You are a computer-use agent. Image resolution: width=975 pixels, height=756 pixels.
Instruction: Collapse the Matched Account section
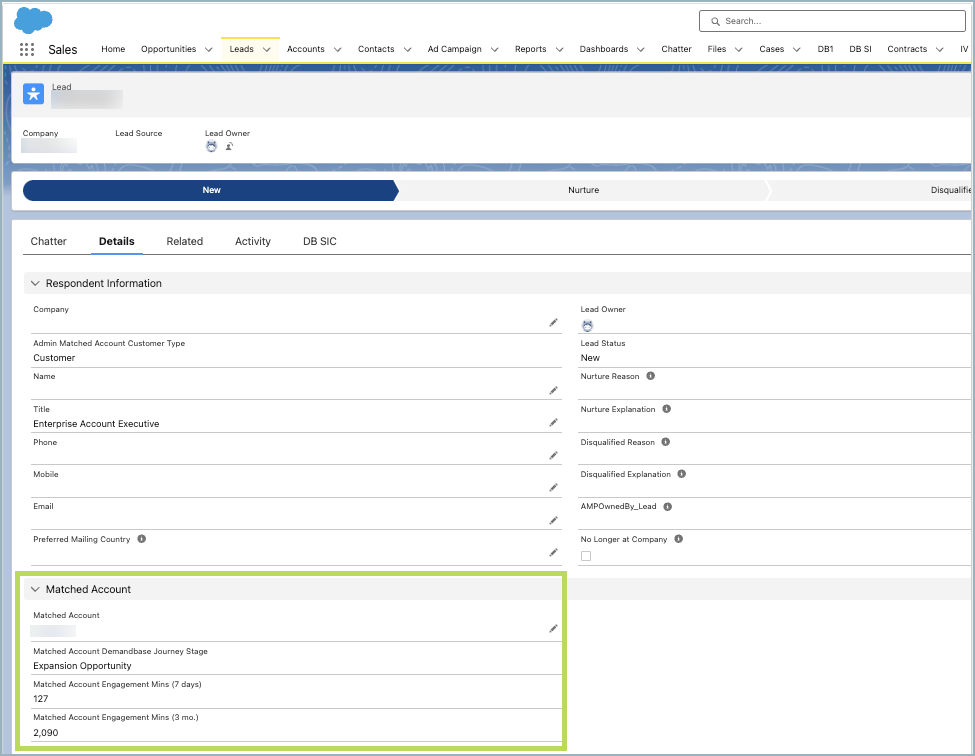click(x=35, y=590)
